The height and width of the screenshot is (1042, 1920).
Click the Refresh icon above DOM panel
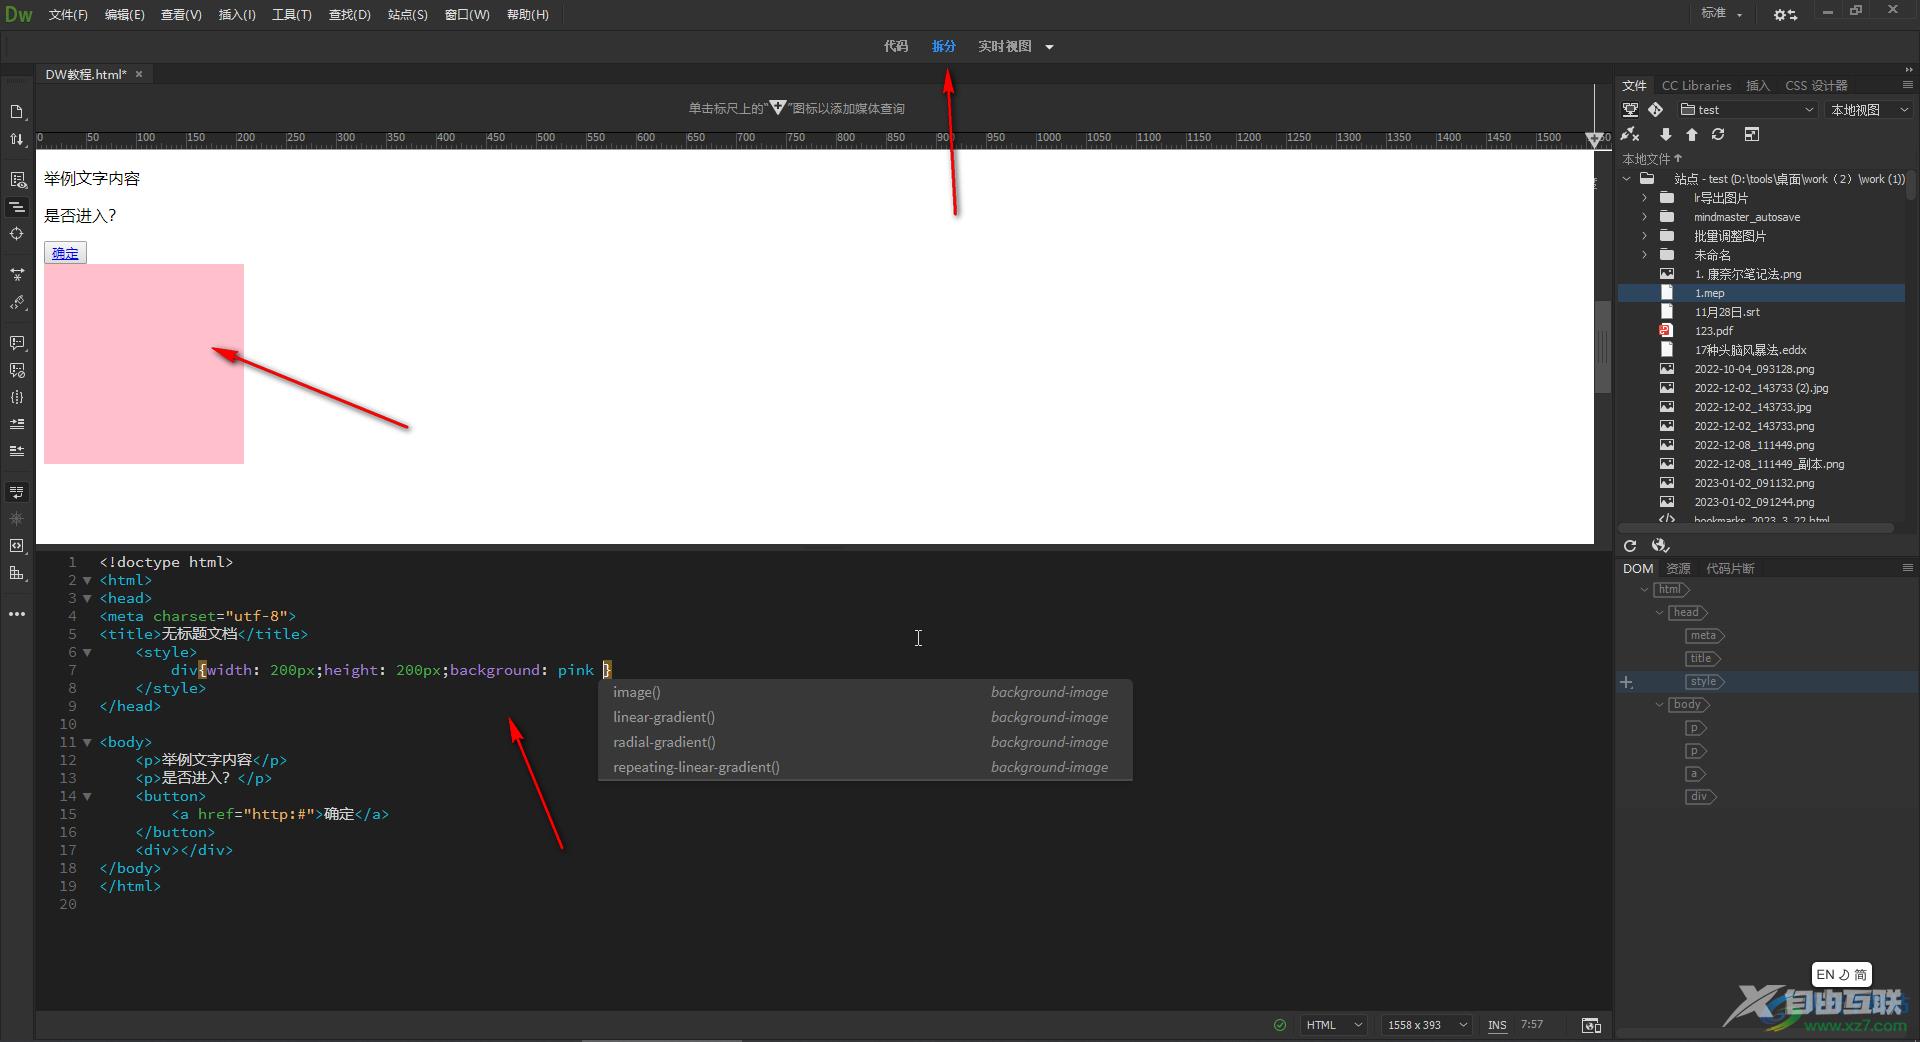point(1630,546)
